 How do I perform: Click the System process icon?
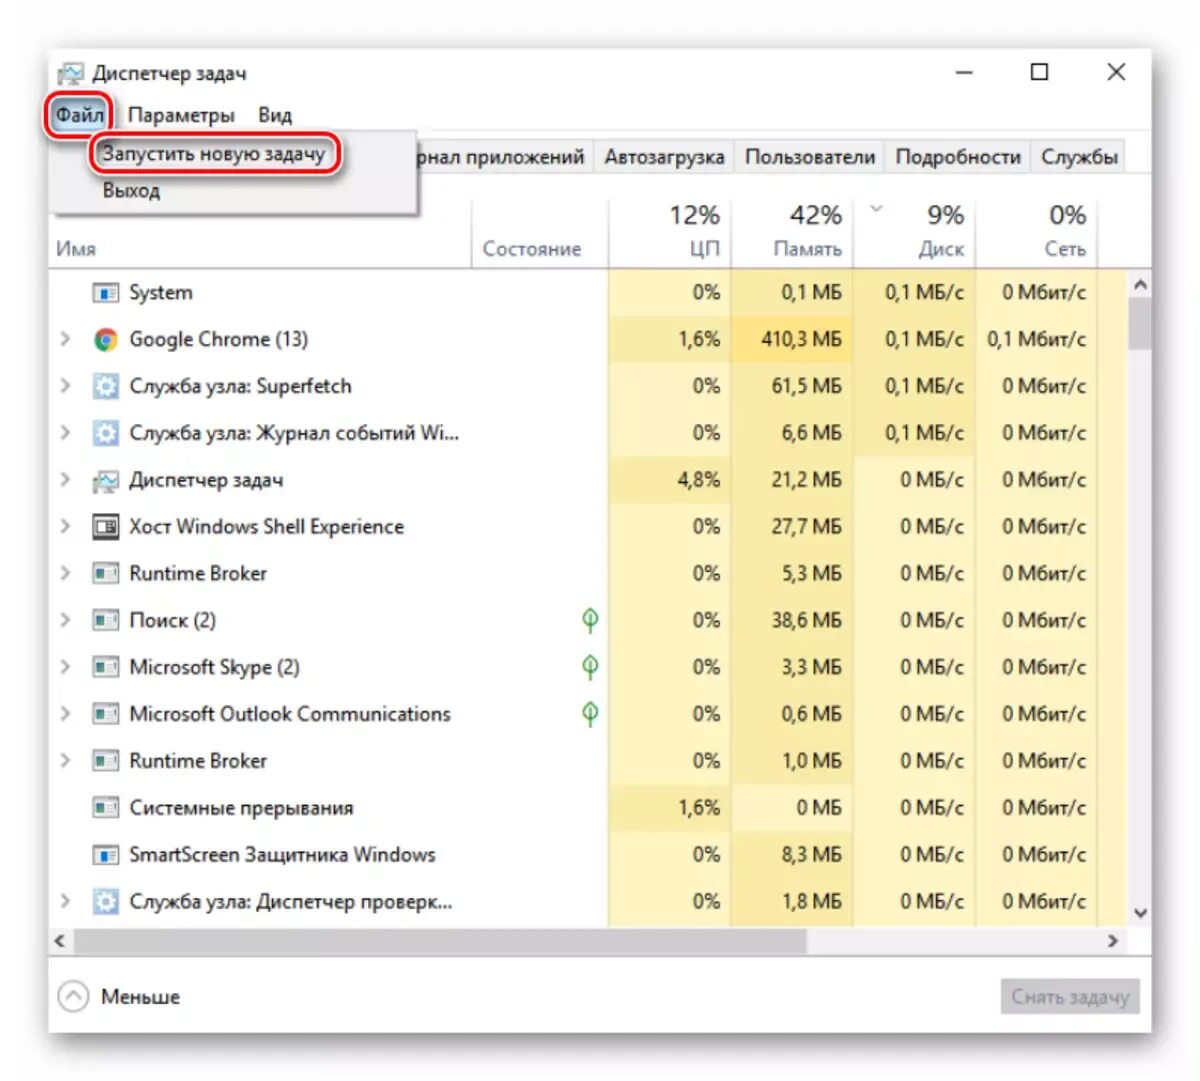pos(105,293)
